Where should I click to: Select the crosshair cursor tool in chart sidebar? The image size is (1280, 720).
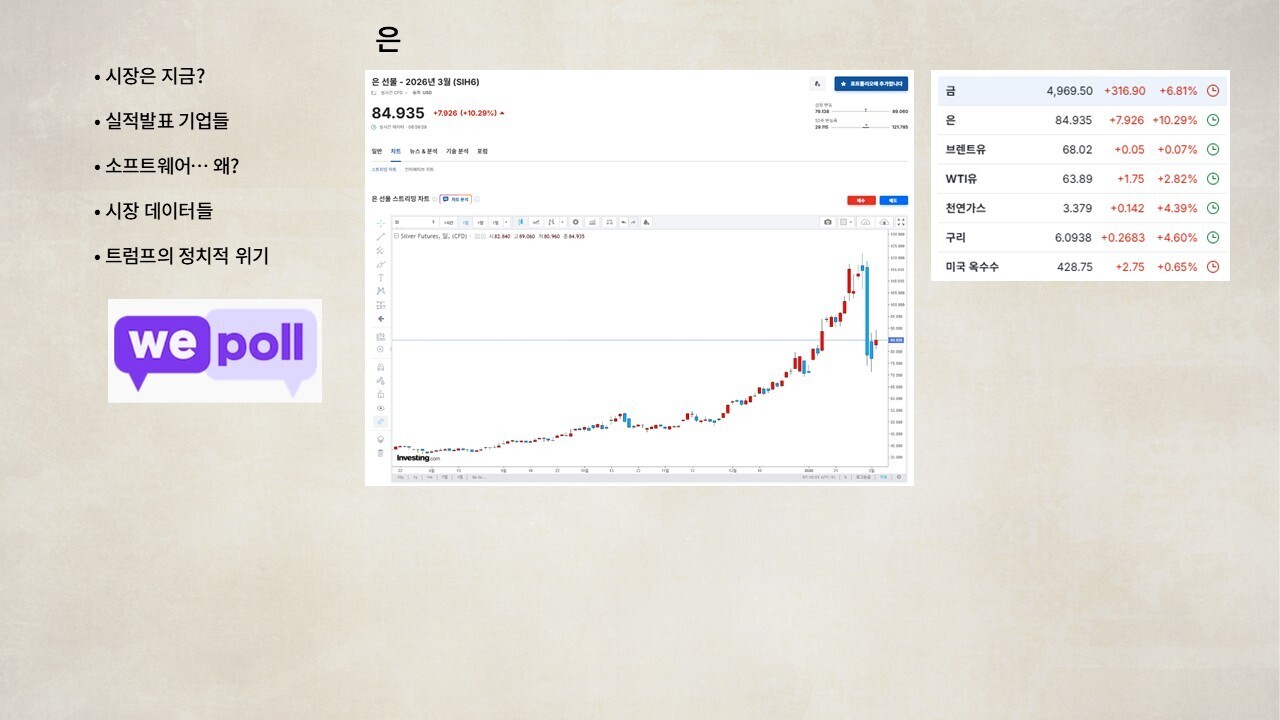click(380, 223)
